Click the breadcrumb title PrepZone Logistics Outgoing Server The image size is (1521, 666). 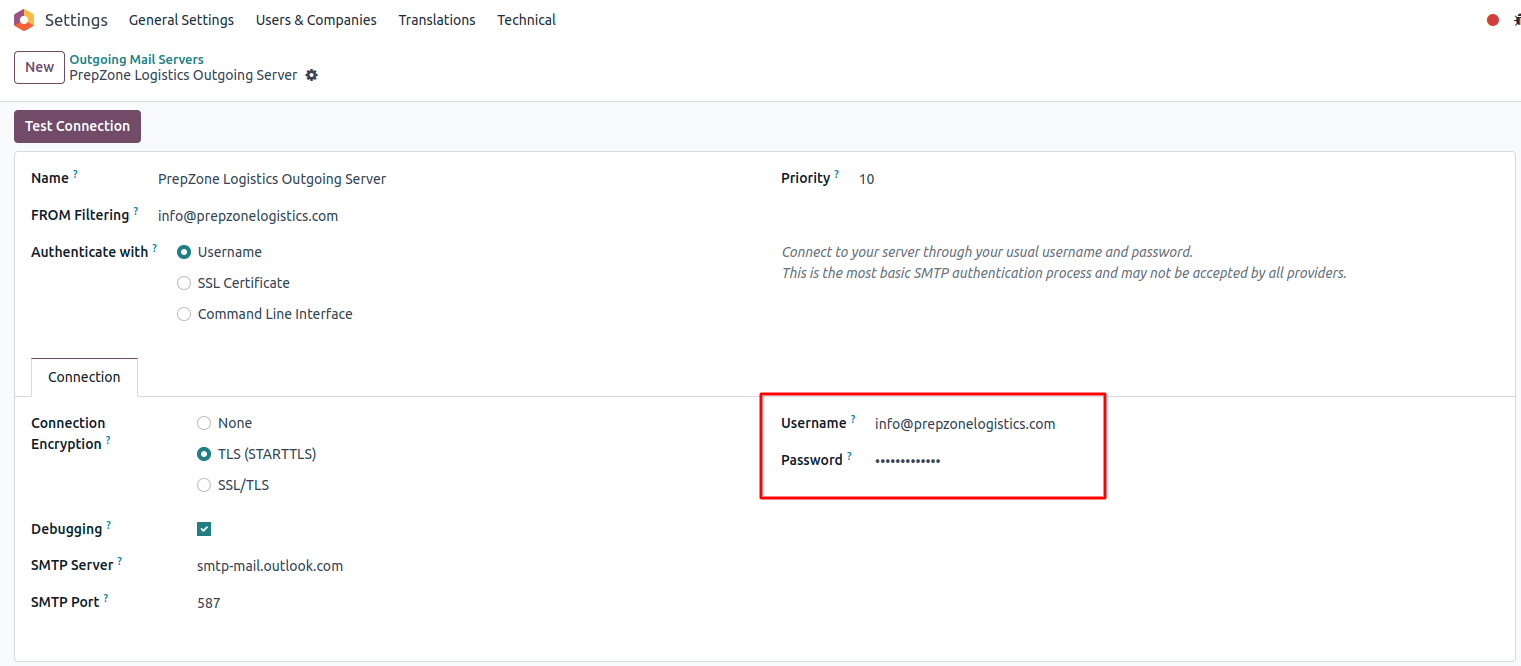point(183,75)
